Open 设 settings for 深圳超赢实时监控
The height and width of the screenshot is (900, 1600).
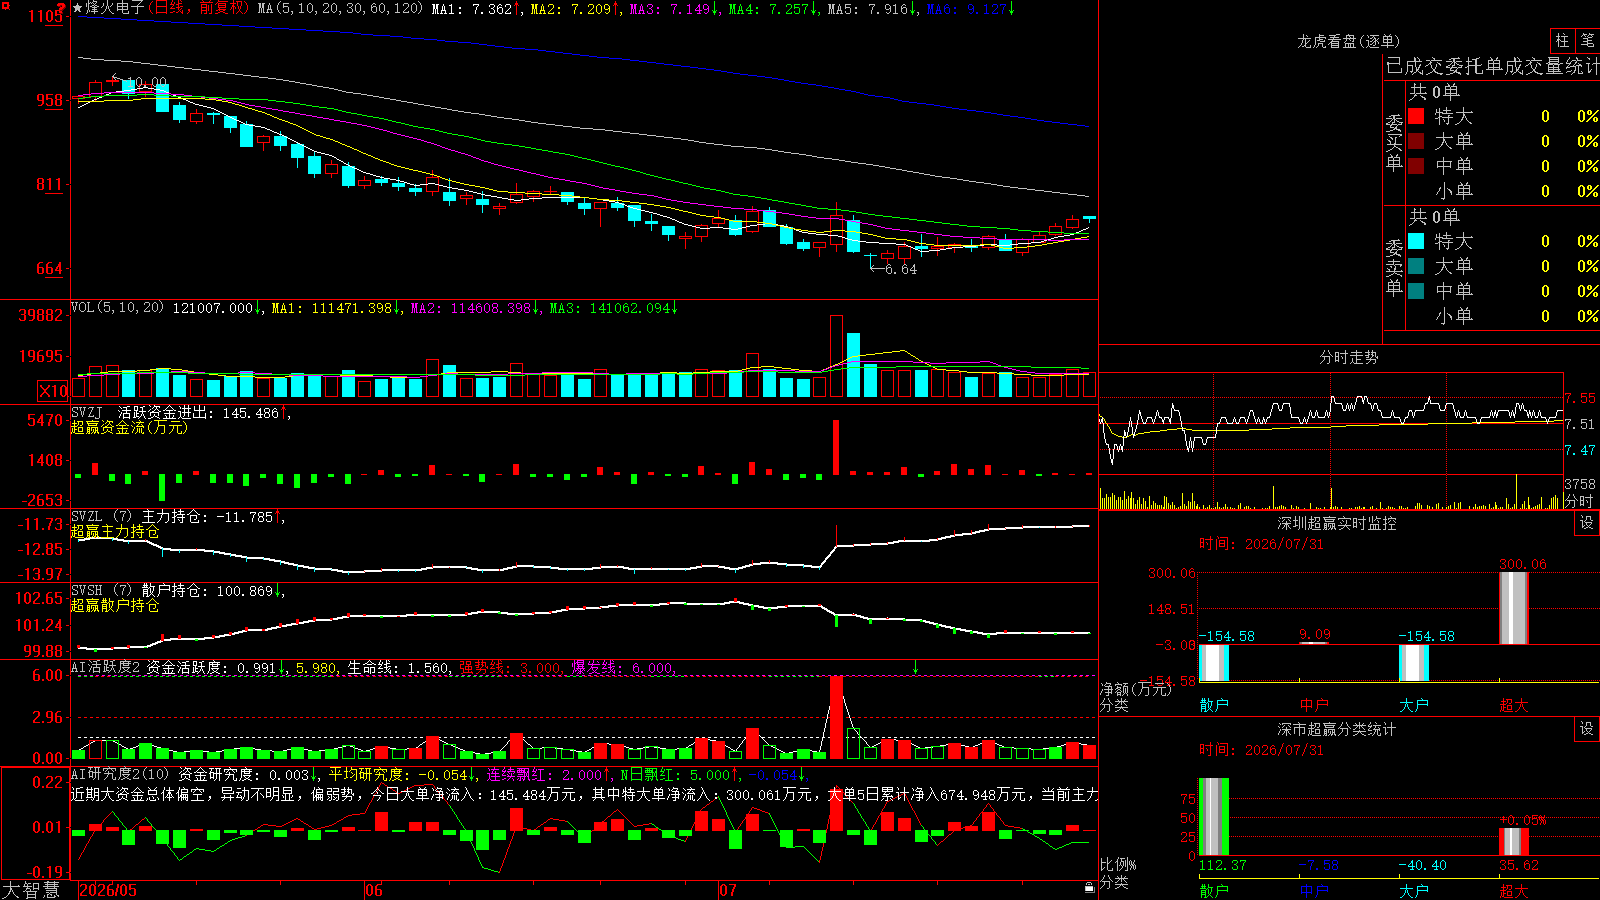tap(1587, 523)
